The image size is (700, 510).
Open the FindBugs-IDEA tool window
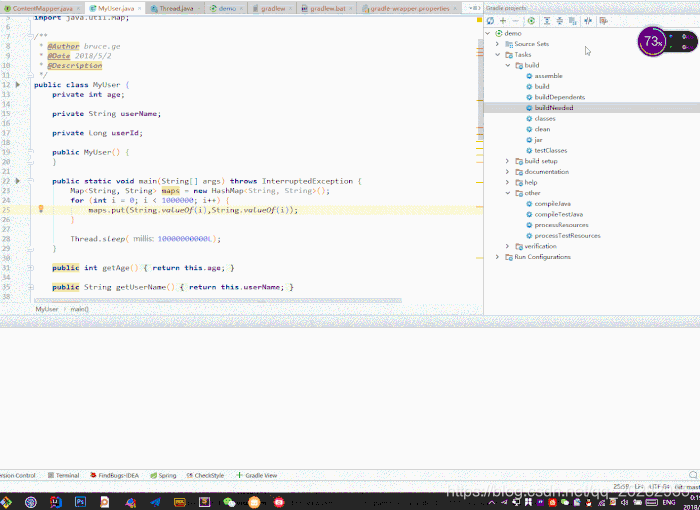[x=114, y=475]
